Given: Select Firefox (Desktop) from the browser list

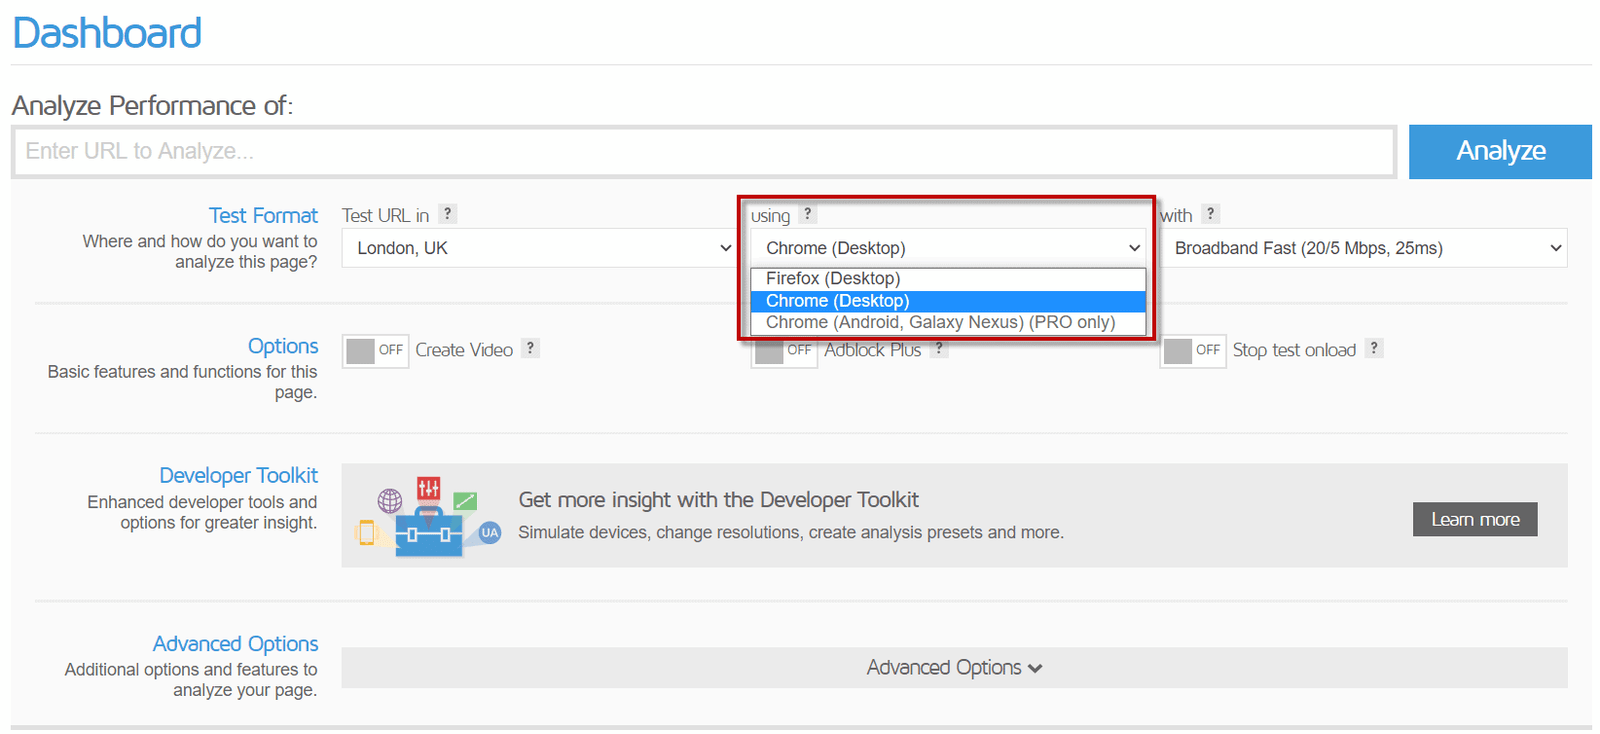Looking at the screenshot, I should (948, 279).
